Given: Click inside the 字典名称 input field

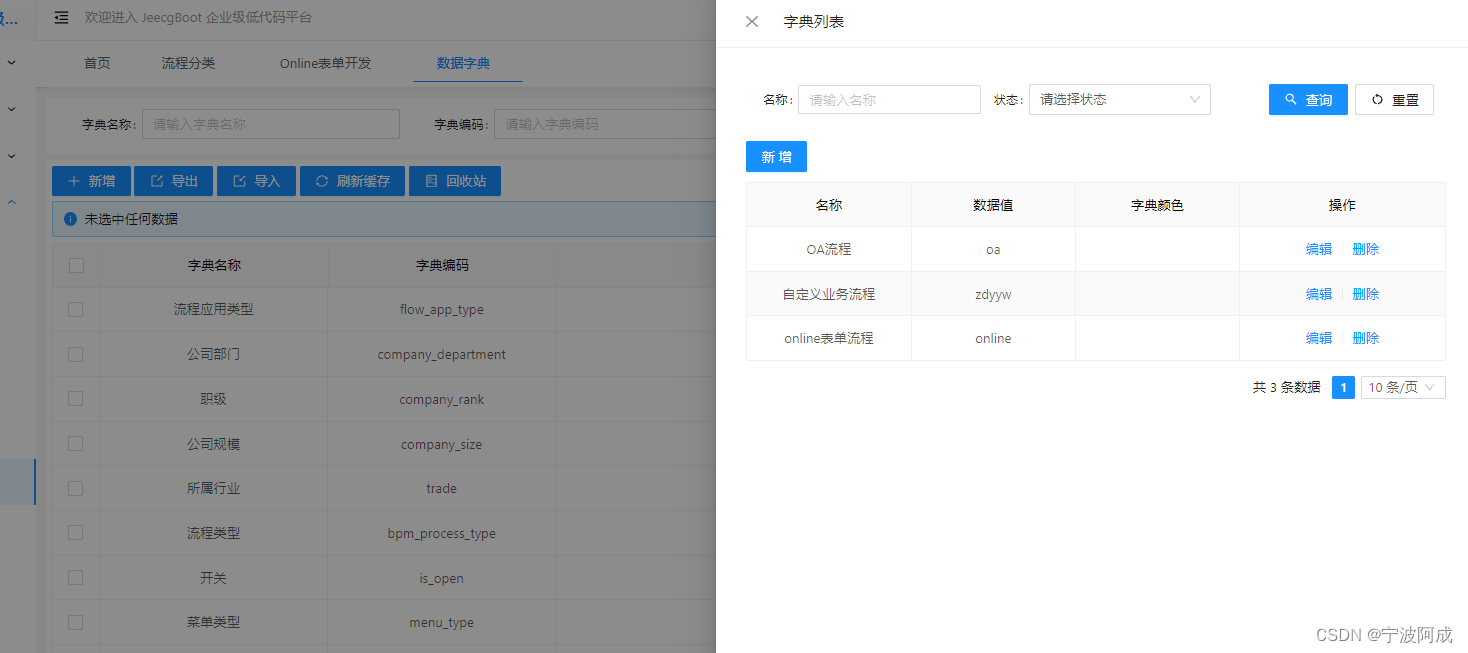Looking at the screenshot, I should tap(270, 123).
